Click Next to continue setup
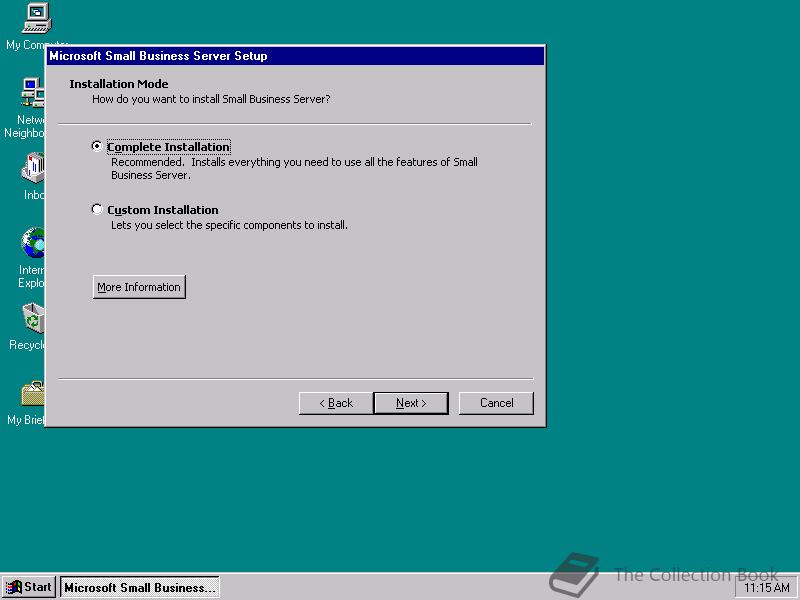The width and height of the screenshot is (800, 600). click(x=411, y=403)
